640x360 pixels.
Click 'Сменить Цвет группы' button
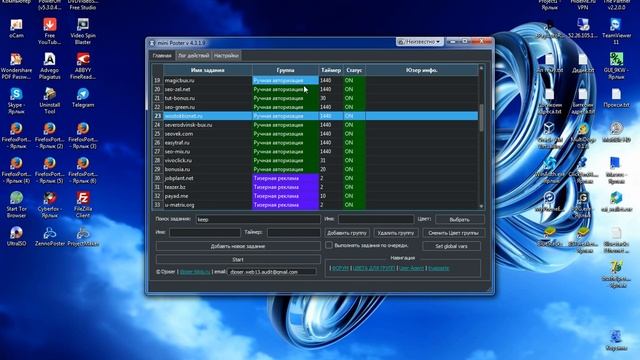453,233
